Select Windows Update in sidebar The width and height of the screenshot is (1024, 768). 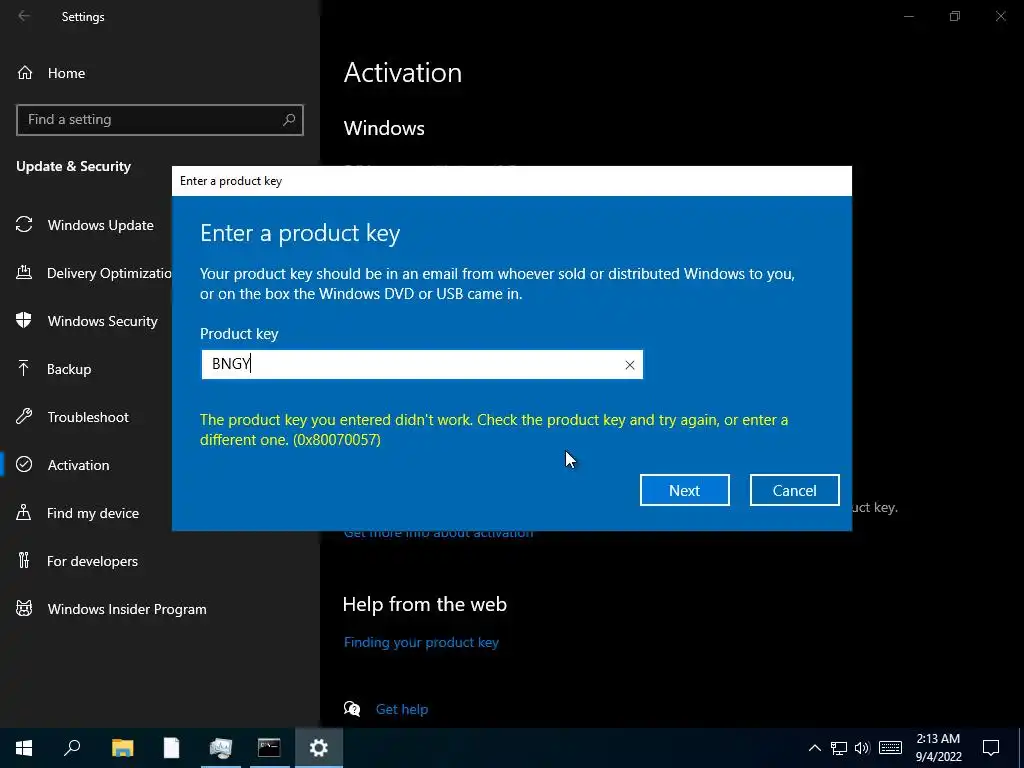coord(101,225)
